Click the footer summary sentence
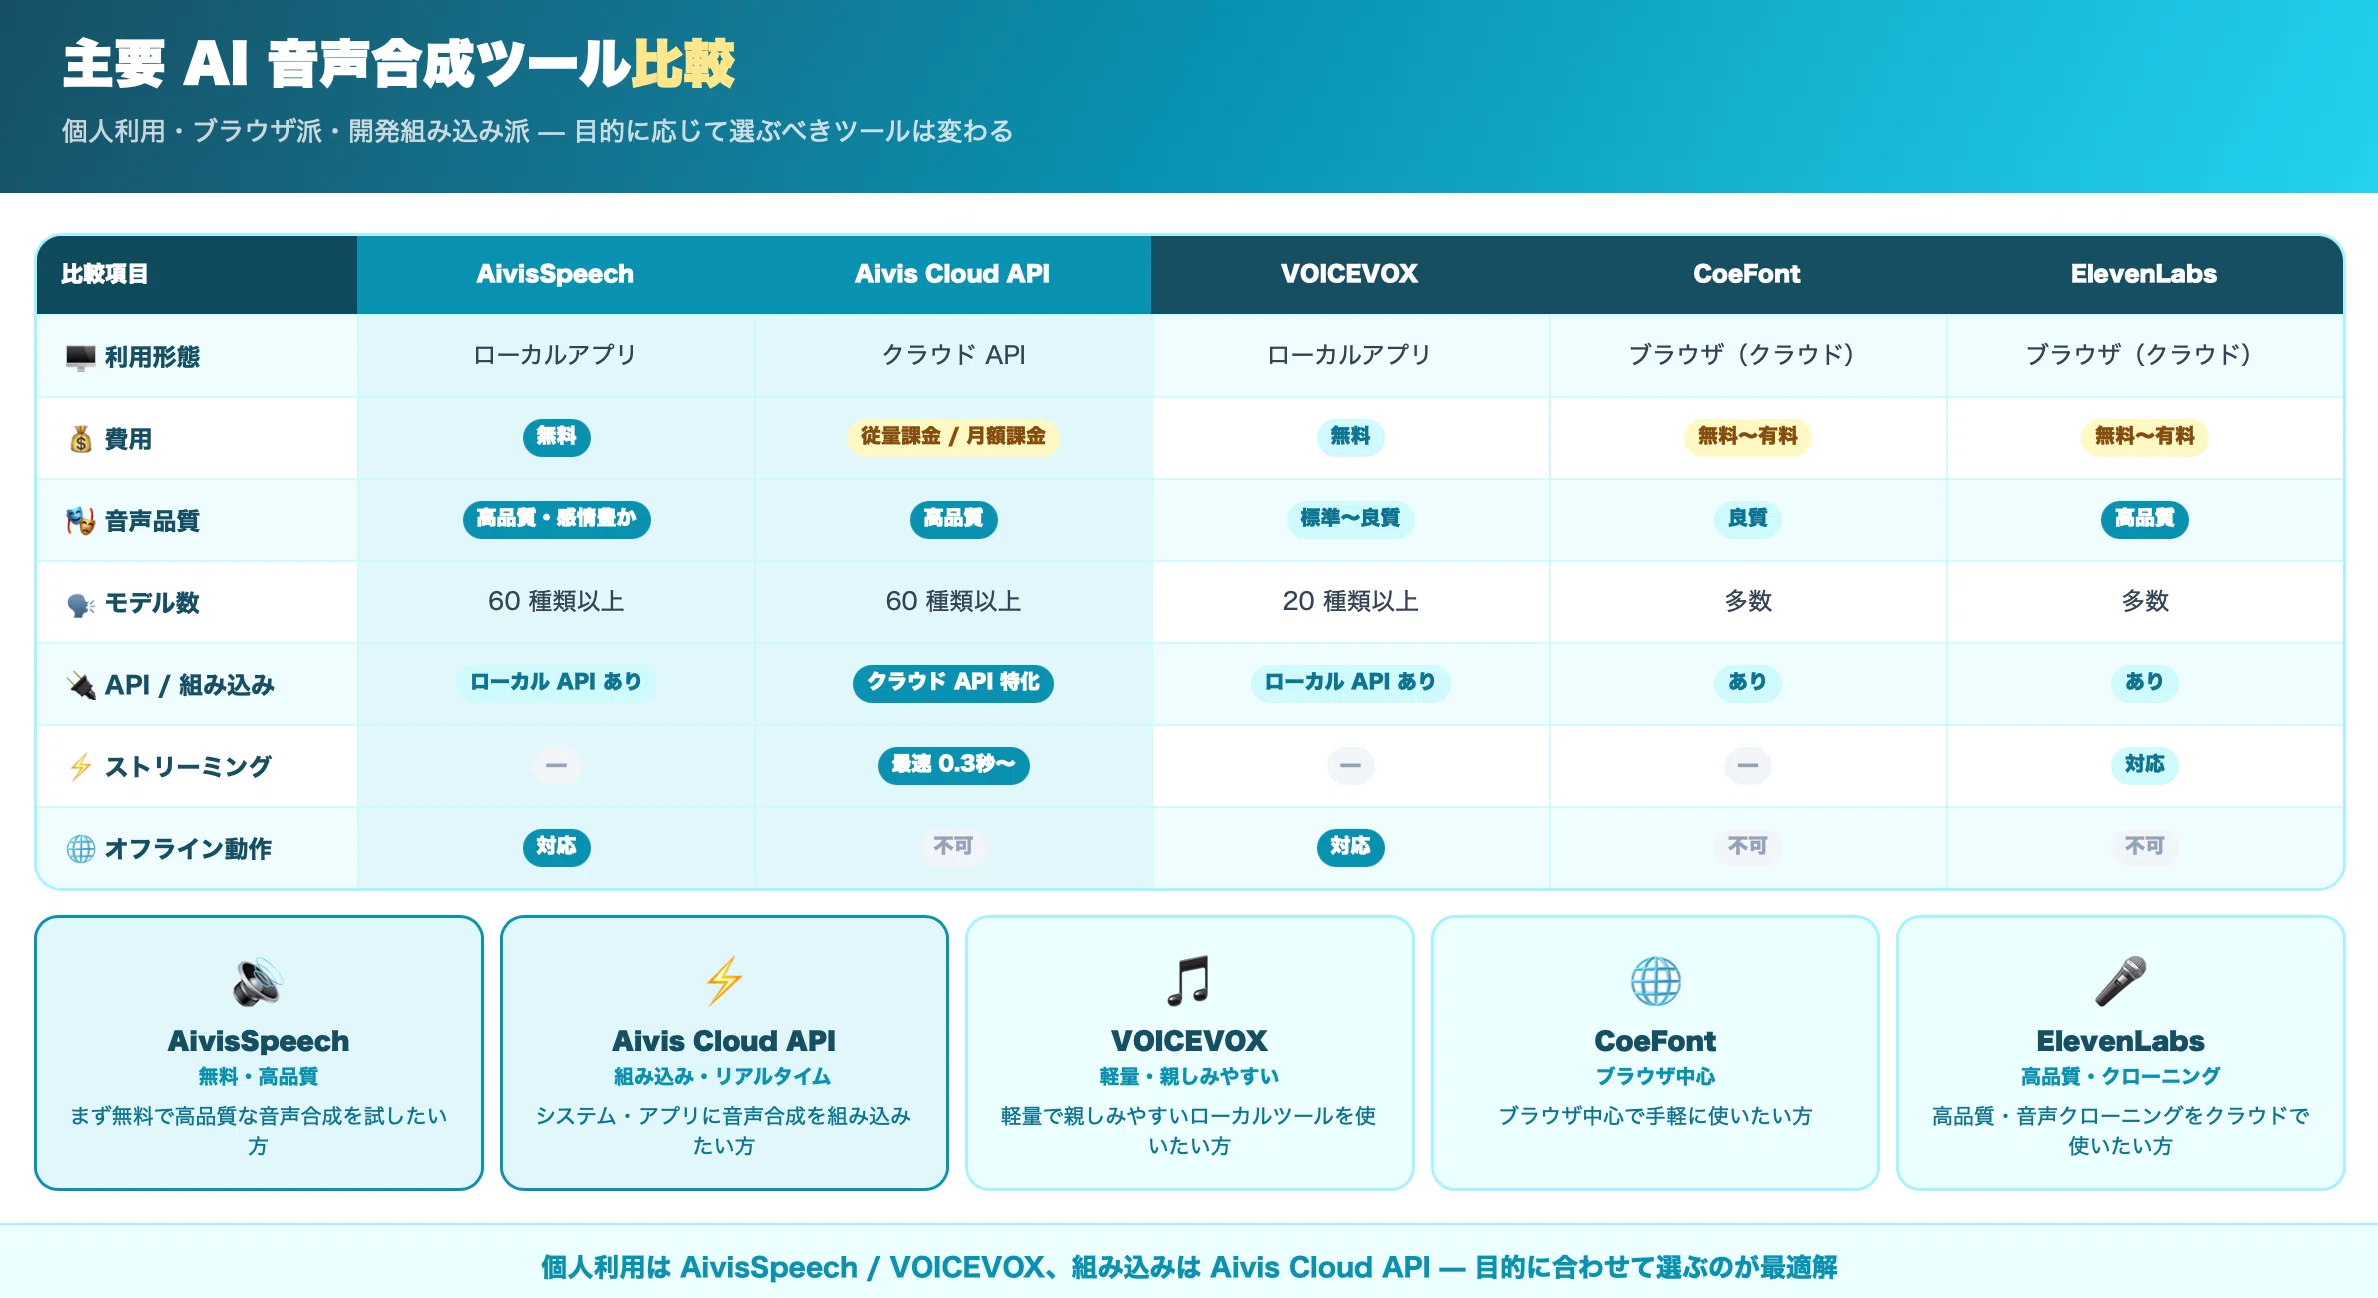Screen dimensions: 2378x1298 [x=1189, y=1268]
